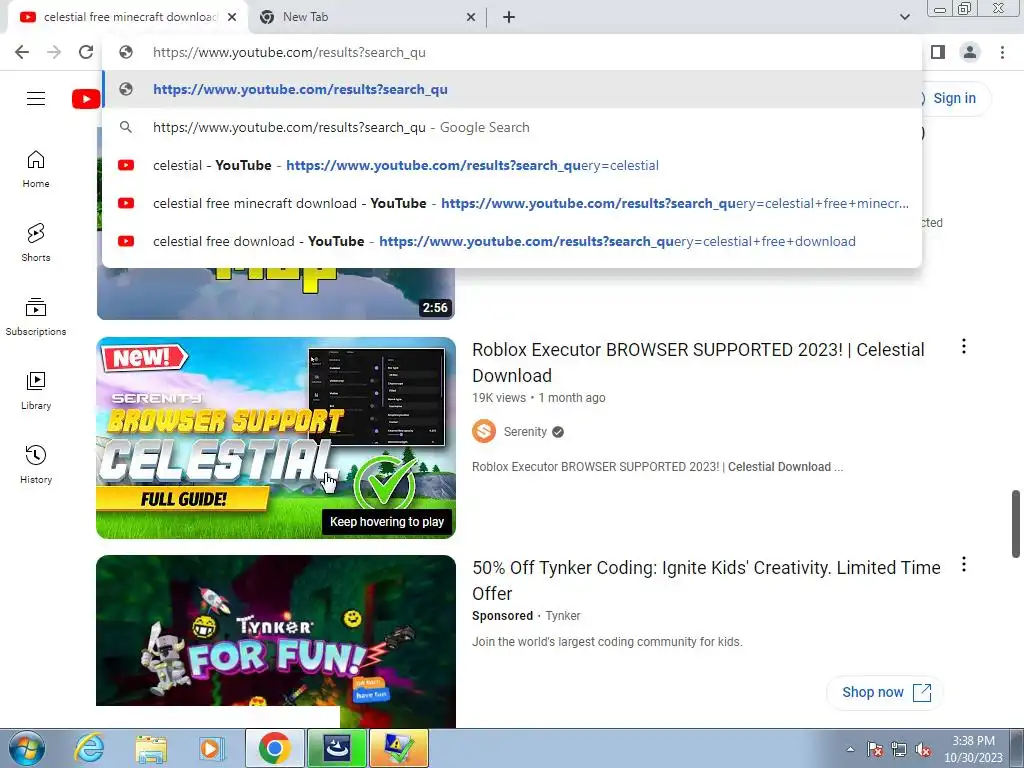Click Chrome icon in the taskbar

(274, 748)
